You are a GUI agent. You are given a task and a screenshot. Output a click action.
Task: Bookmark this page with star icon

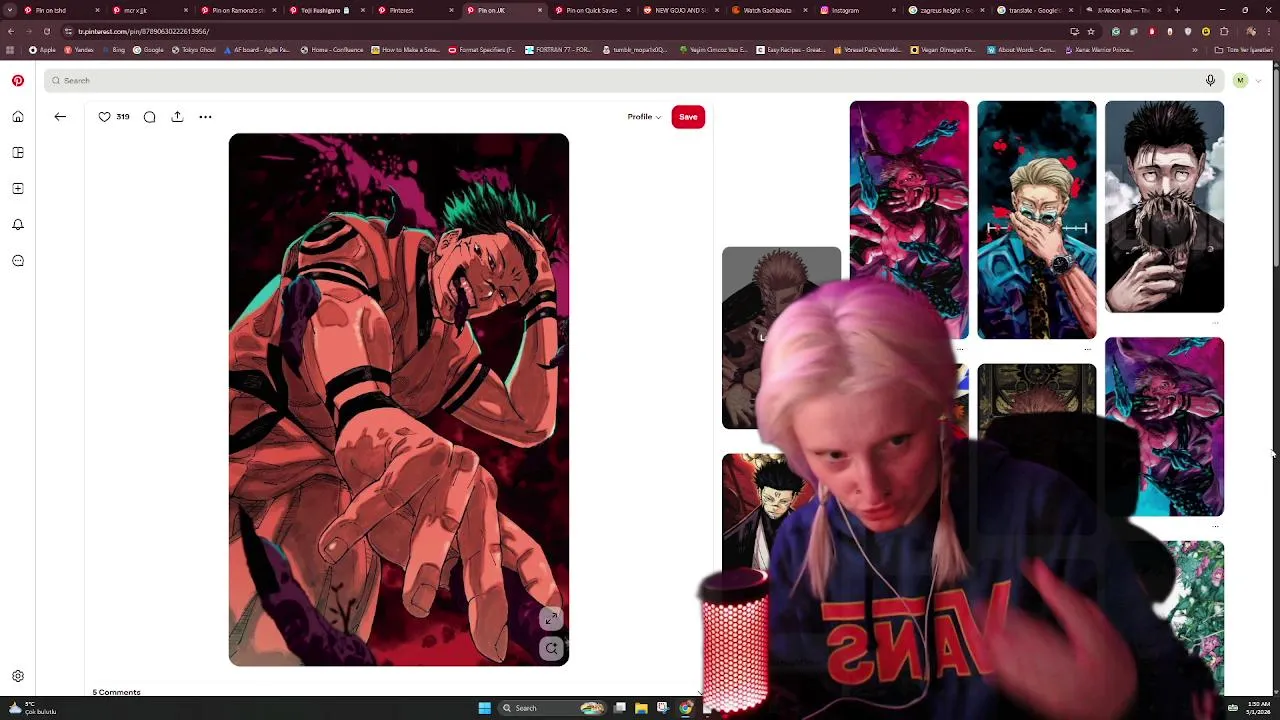[x=1091, y=31]
